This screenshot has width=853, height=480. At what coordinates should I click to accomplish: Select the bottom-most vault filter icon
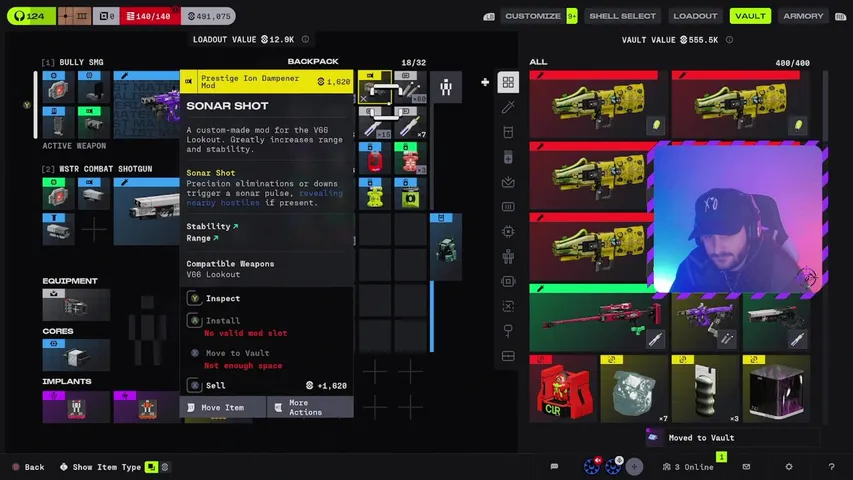508,356
